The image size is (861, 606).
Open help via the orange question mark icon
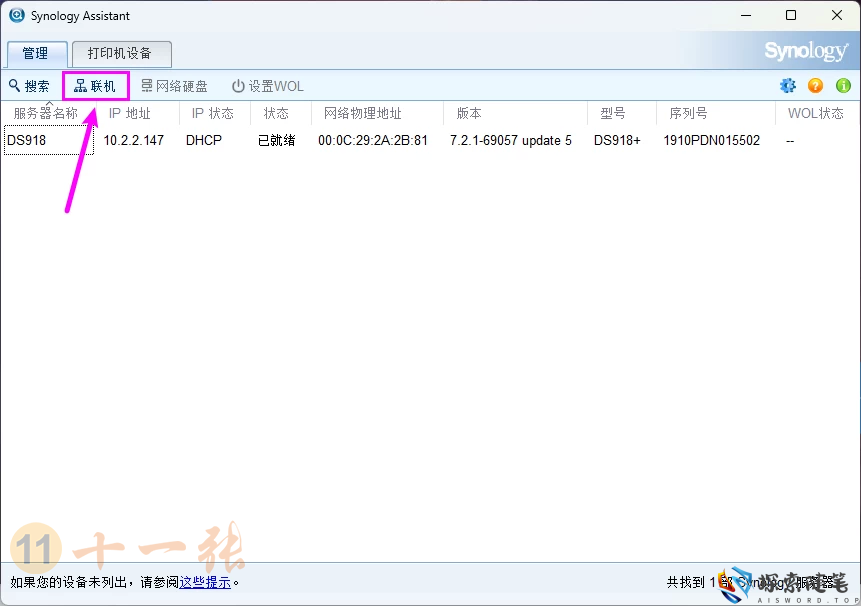tap(815, 85)
